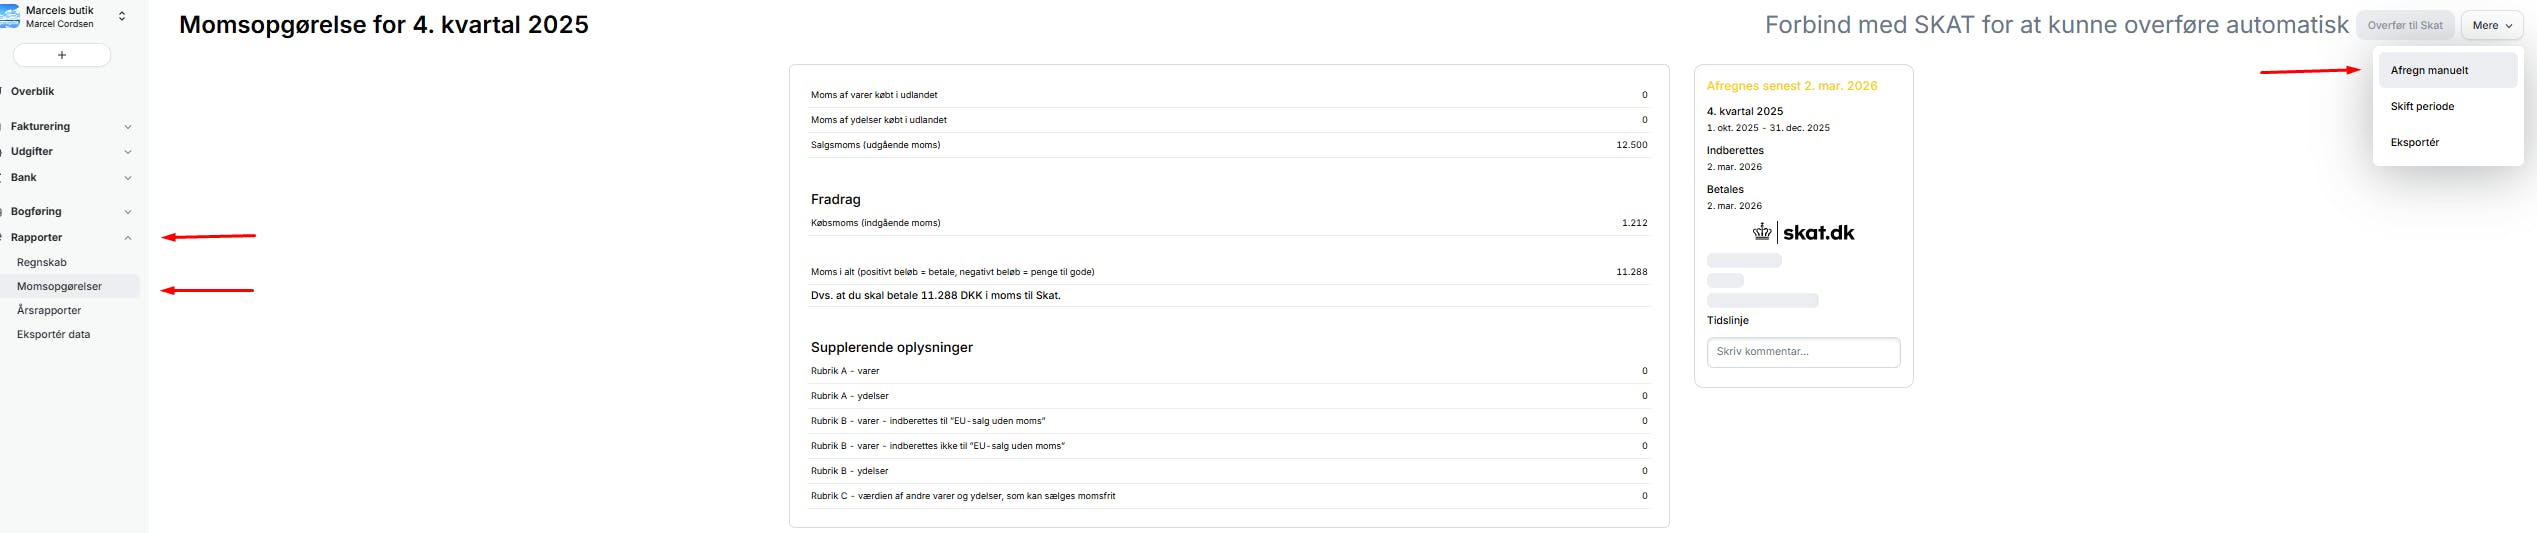Open Eksportér data in the sidebar
Image resolution: width=2537 pixels, height=533 pixels.
click(53, 335)
